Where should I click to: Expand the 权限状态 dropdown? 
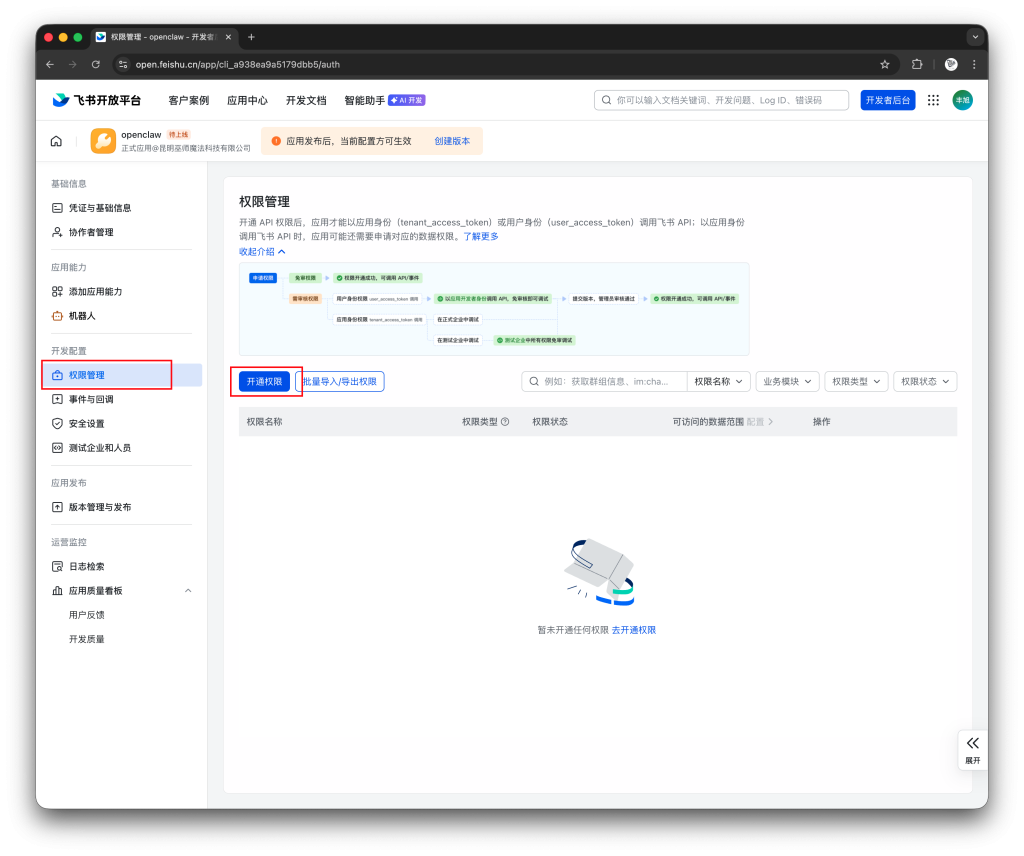923,381
